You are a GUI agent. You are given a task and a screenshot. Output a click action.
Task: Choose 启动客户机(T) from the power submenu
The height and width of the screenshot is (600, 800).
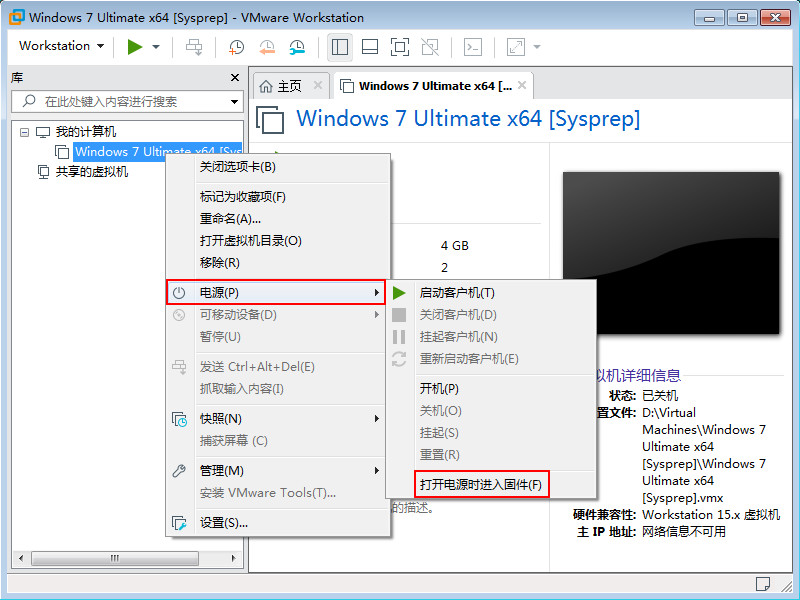457,293
